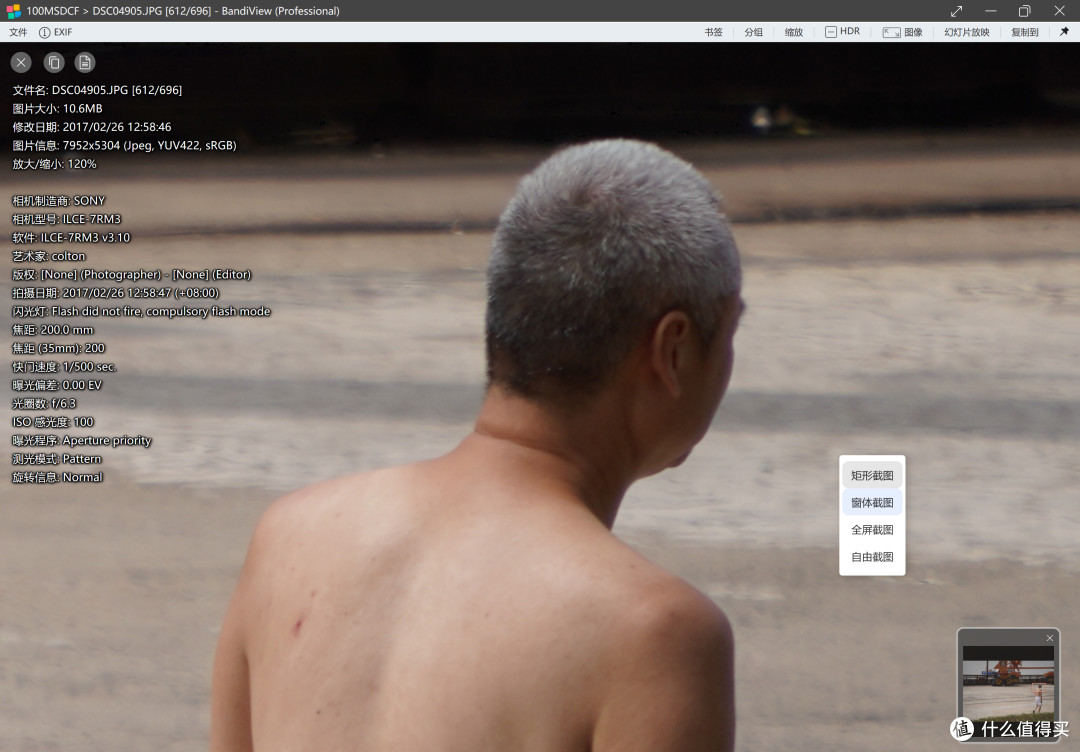
Task: Click the 相机制造商 SONY line
Action: [x=59, y=201]
